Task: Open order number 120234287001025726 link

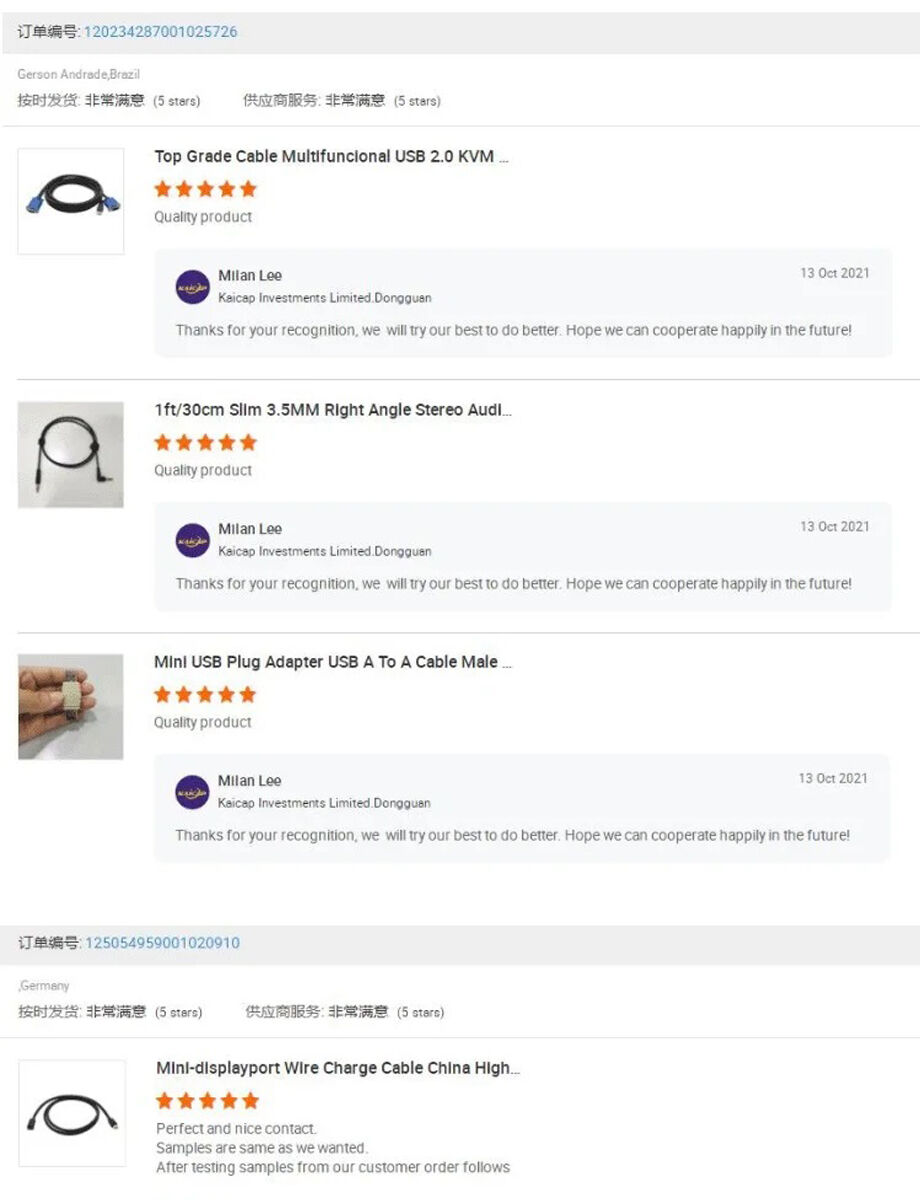Action: (160, 32)
